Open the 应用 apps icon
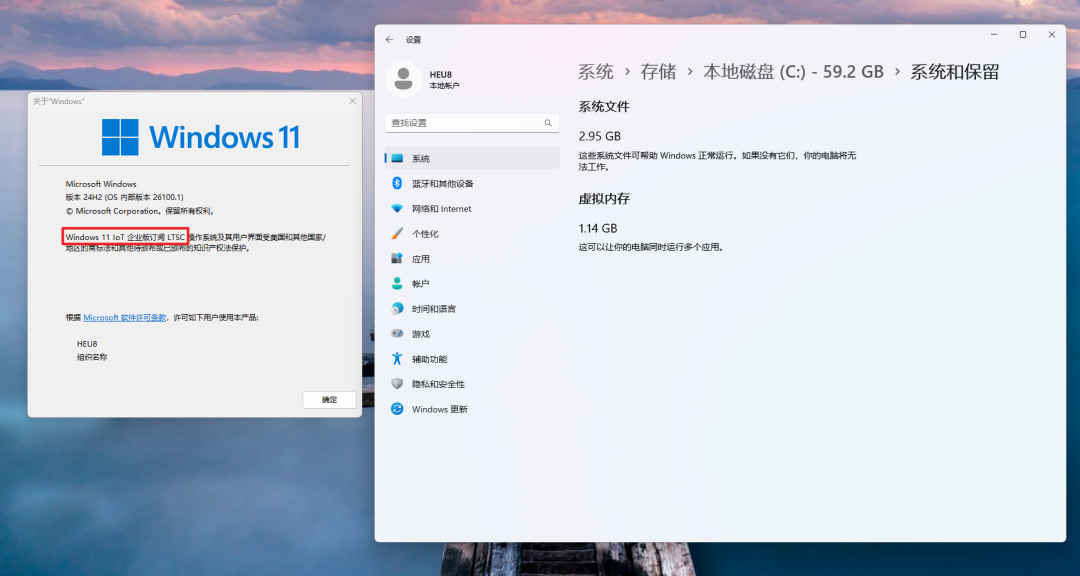This screenshot has height=576, width=1080. pos(397,258)
